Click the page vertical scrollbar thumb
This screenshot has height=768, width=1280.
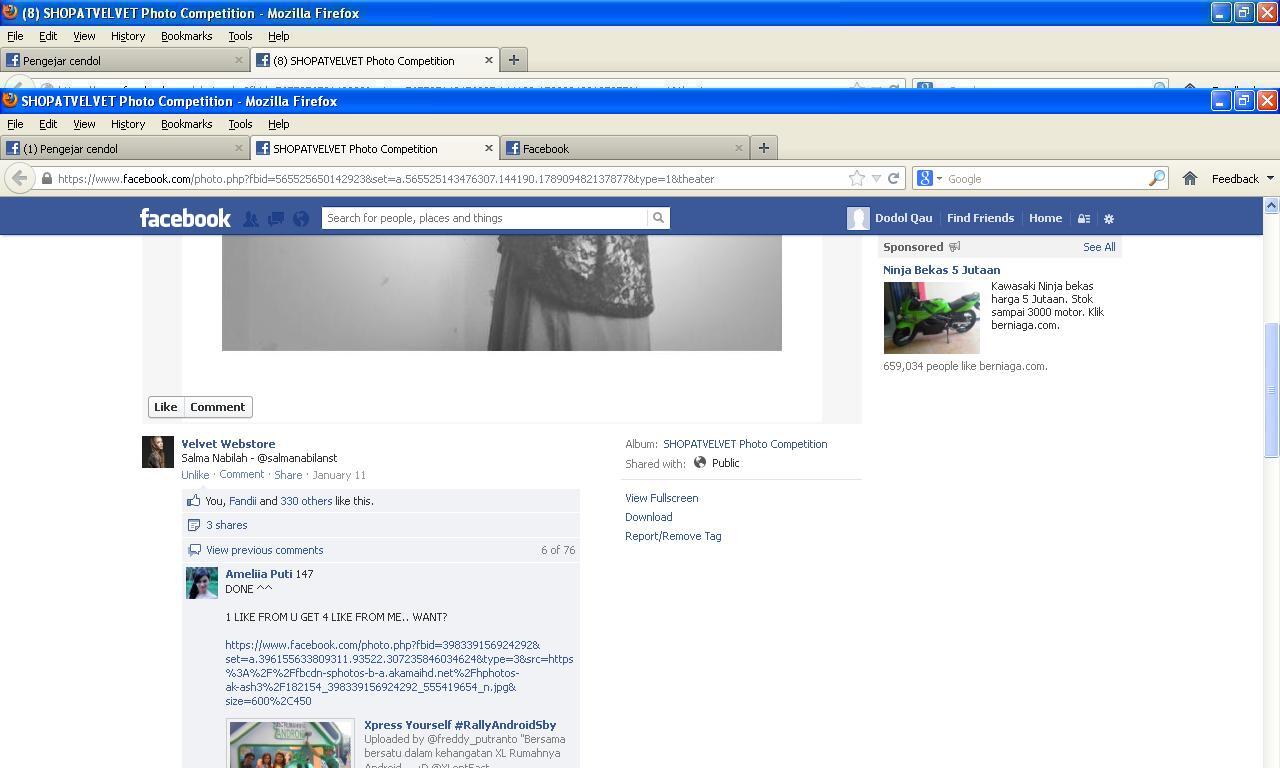[1271, 388]
